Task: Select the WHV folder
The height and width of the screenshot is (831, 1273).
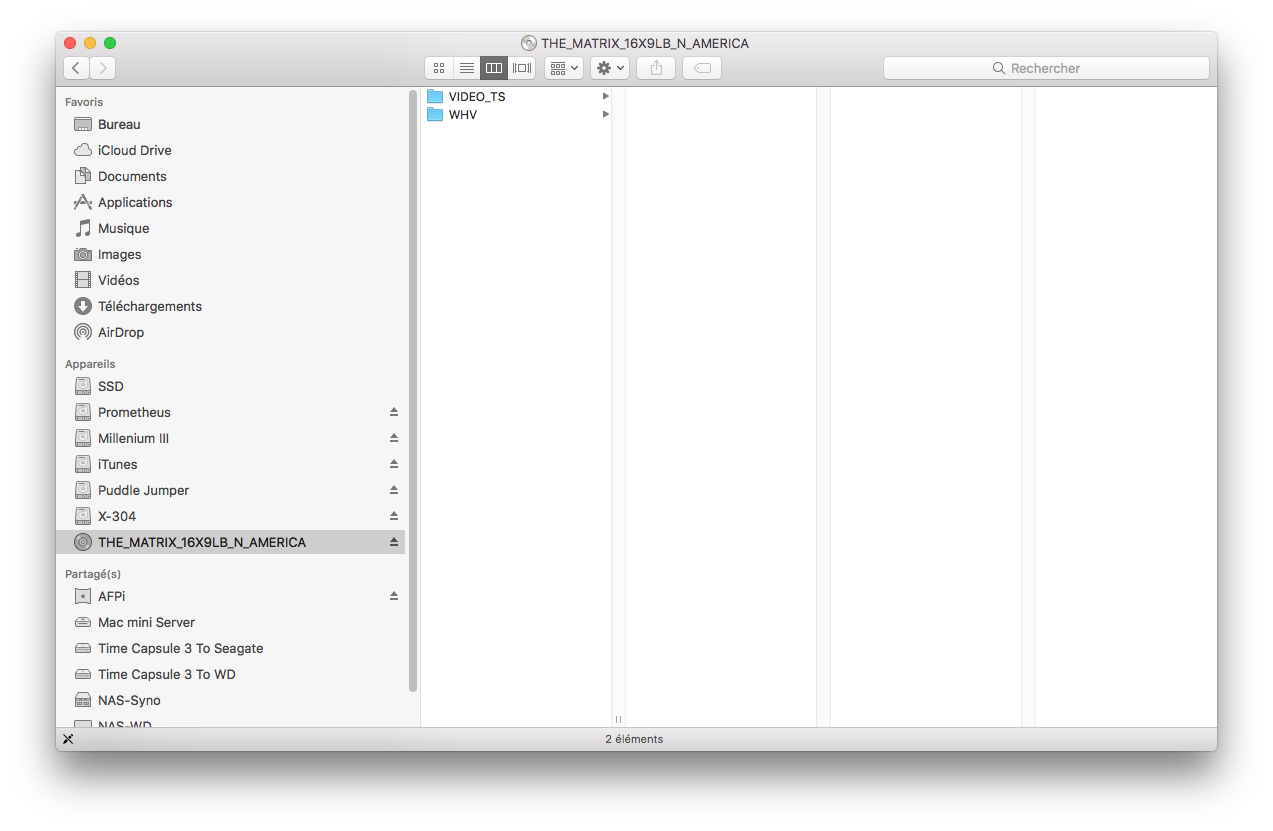Action: pos(516,114)
